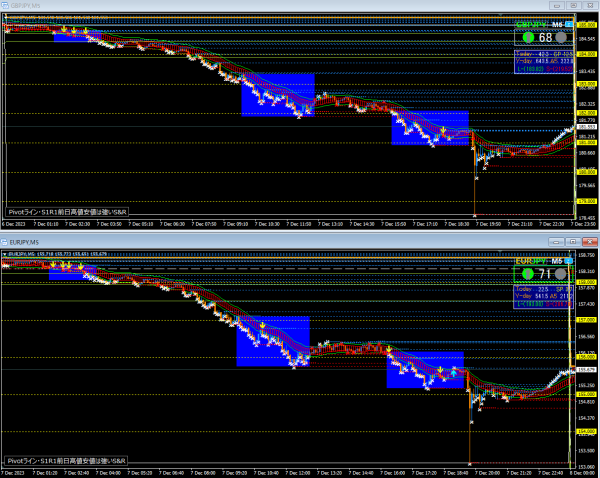Click the EURJPY chart window title icon
Image resolution: width=600 pixels, height=478 pixels.
coord(5,242)
